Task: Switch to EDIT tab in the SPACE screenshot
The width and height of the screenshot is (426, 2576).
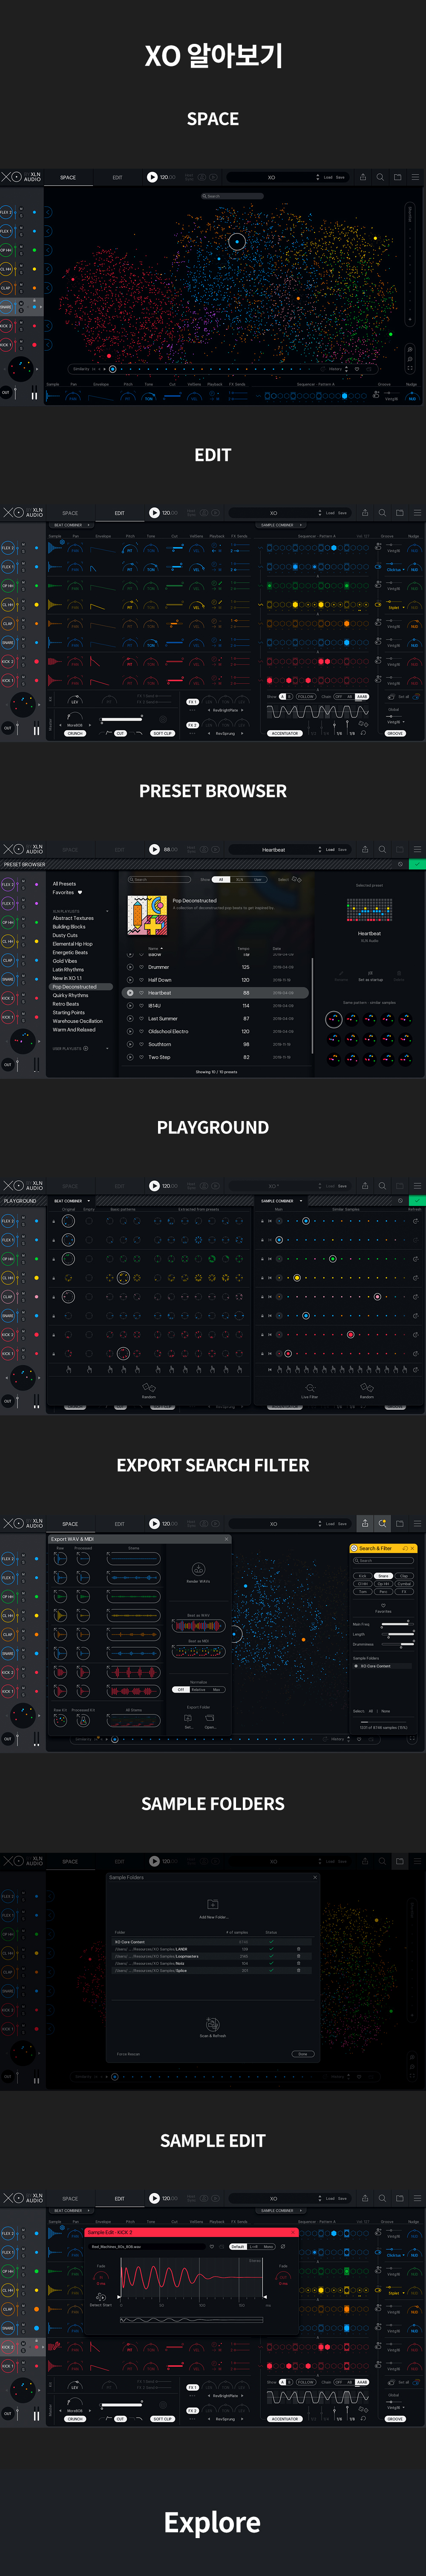Action: coord(117,177)
